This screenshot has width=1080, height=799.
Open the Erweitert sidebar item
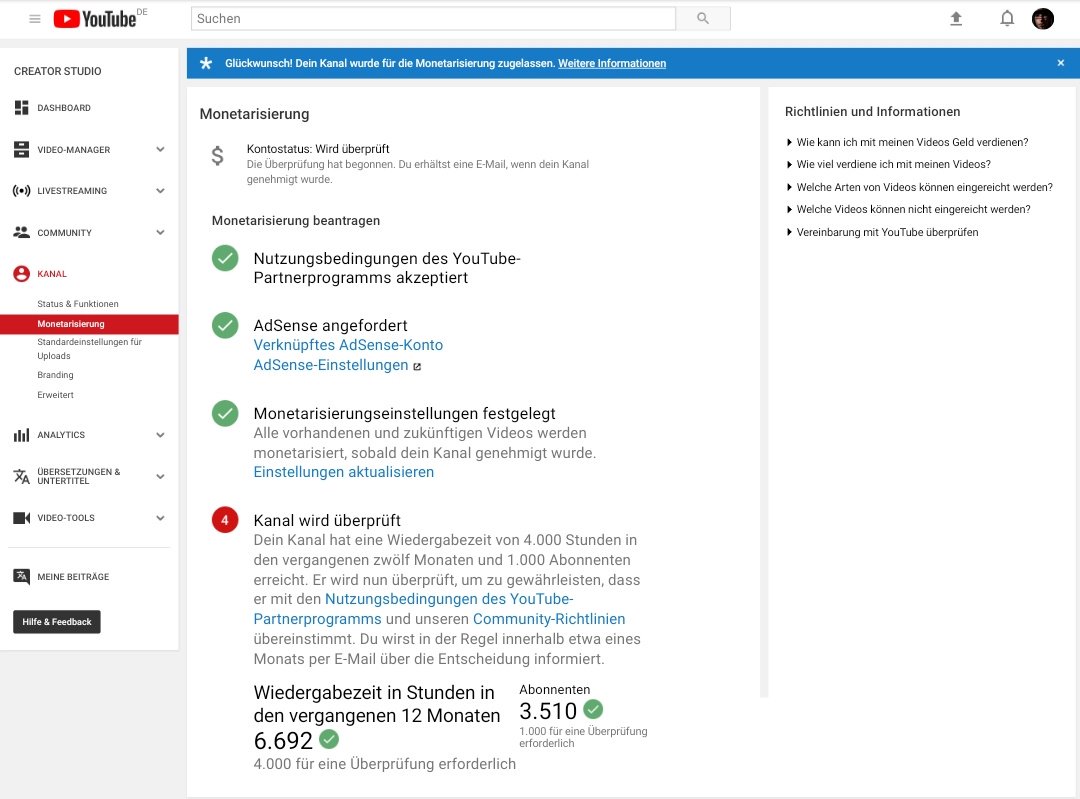tap(55, 395)
